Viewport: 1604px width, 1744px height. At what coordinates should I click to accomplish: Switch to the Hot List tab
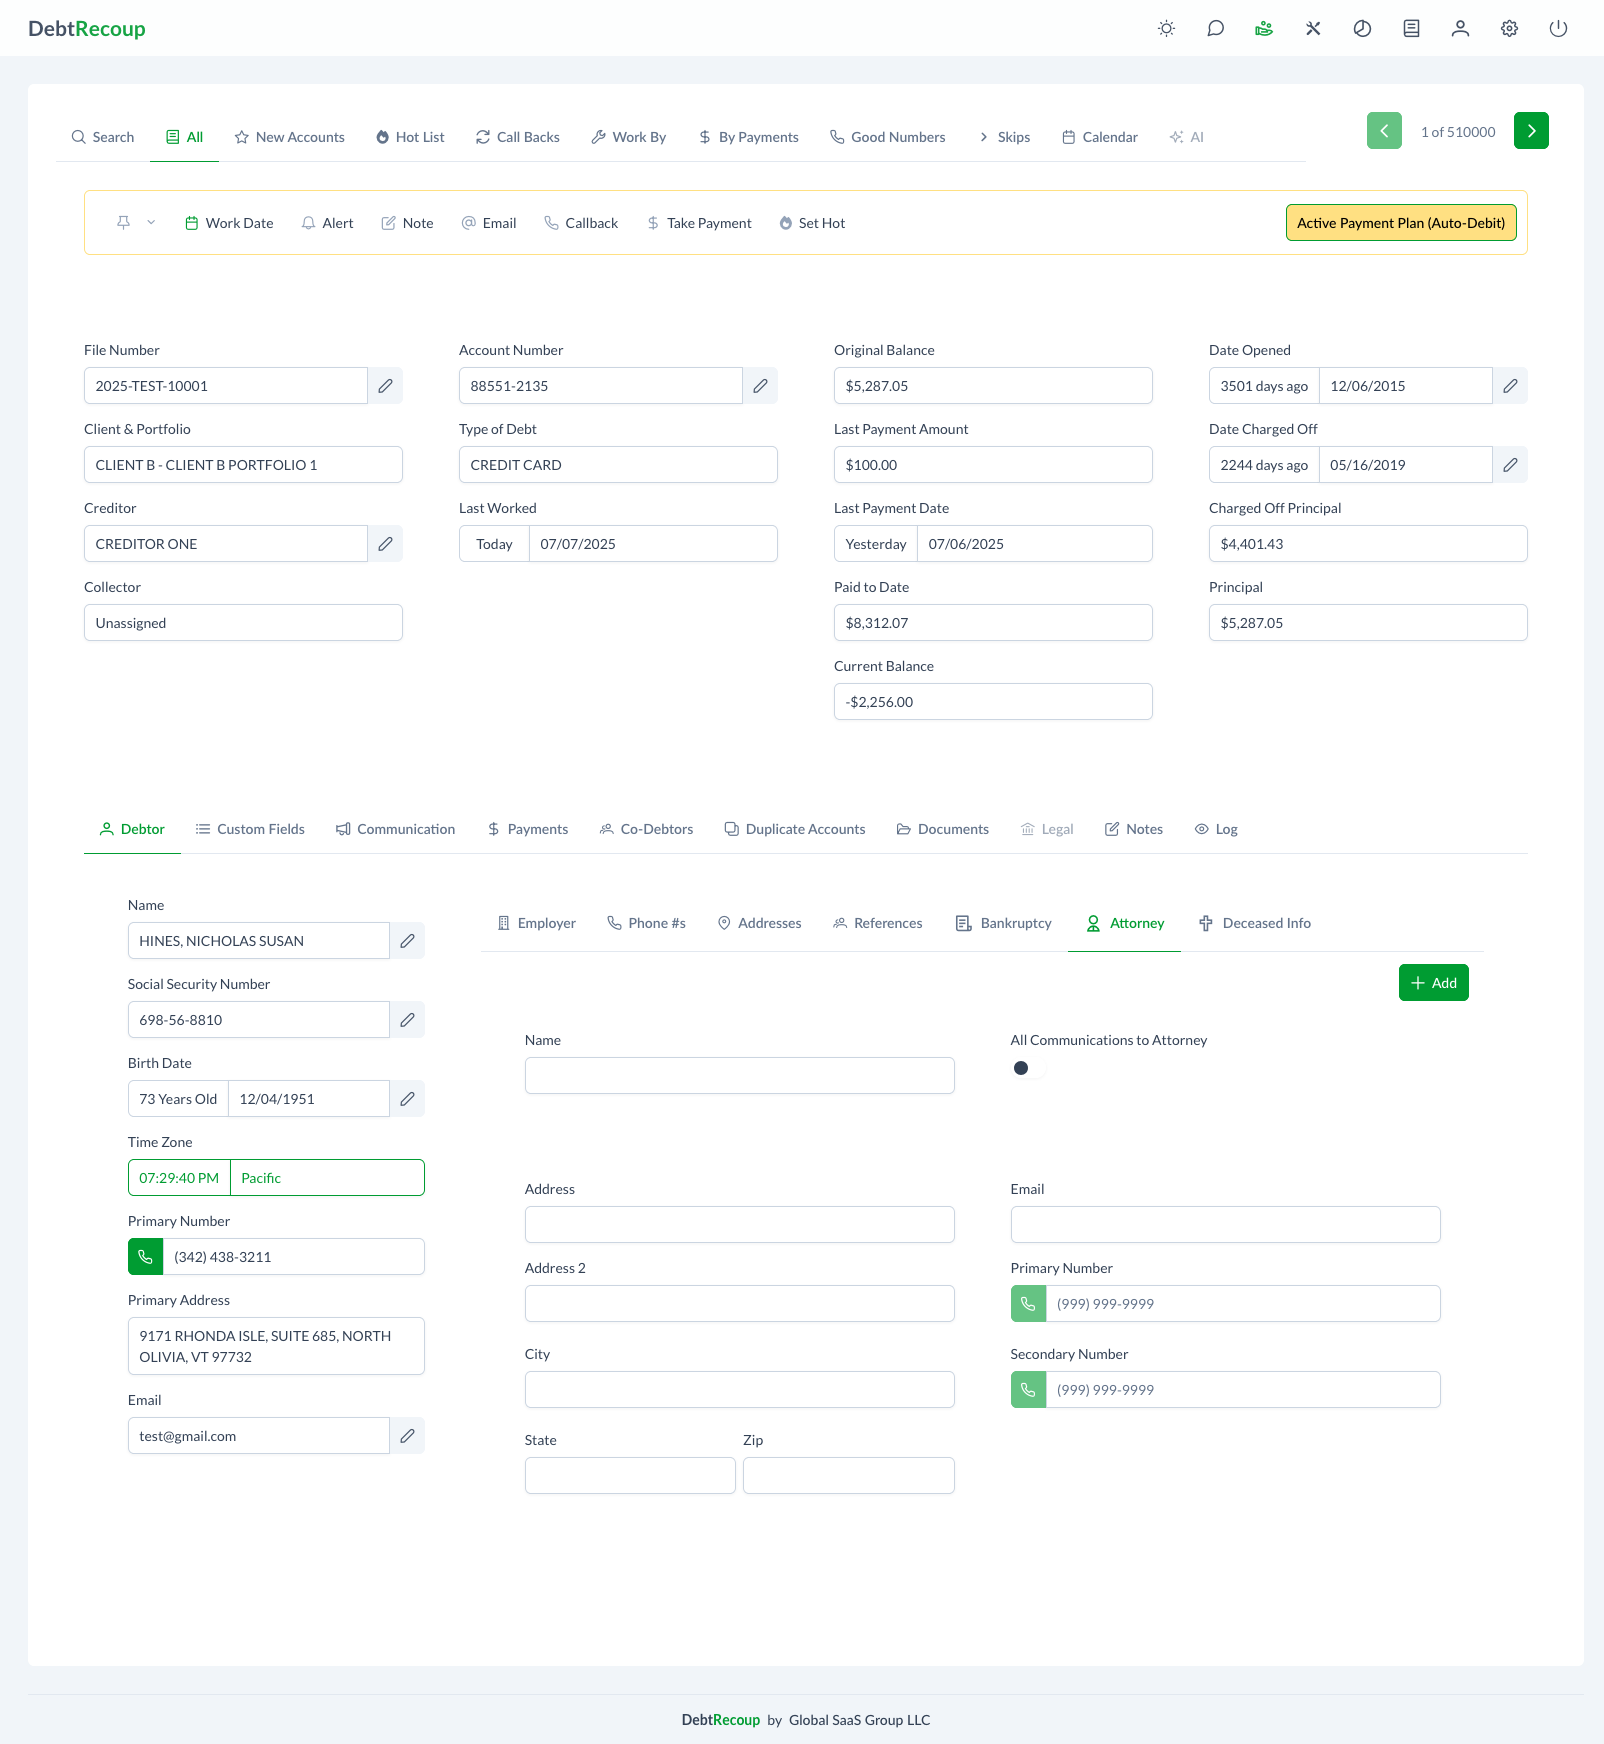tap(410, 137)
